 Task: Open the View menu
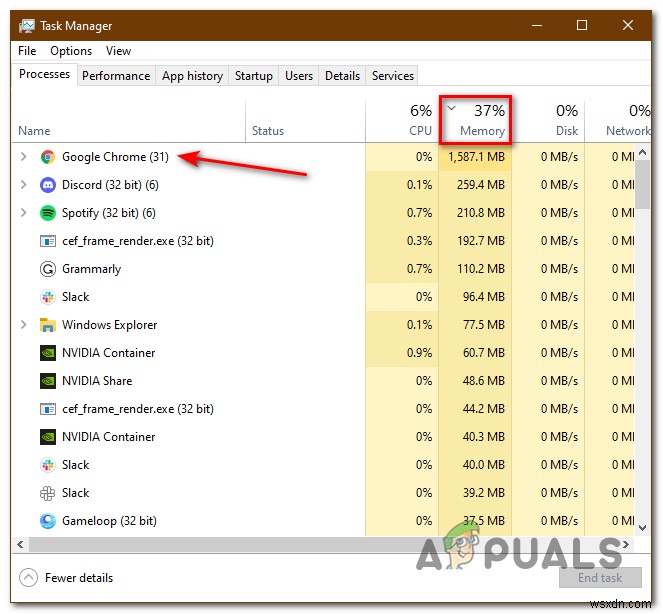(x=118, y=51)
